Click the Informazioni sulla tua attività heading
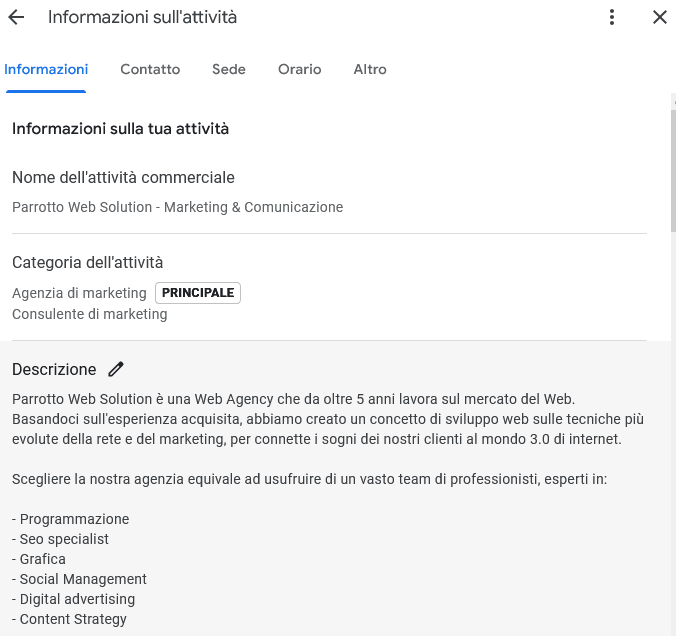 [x=120, y=129]
